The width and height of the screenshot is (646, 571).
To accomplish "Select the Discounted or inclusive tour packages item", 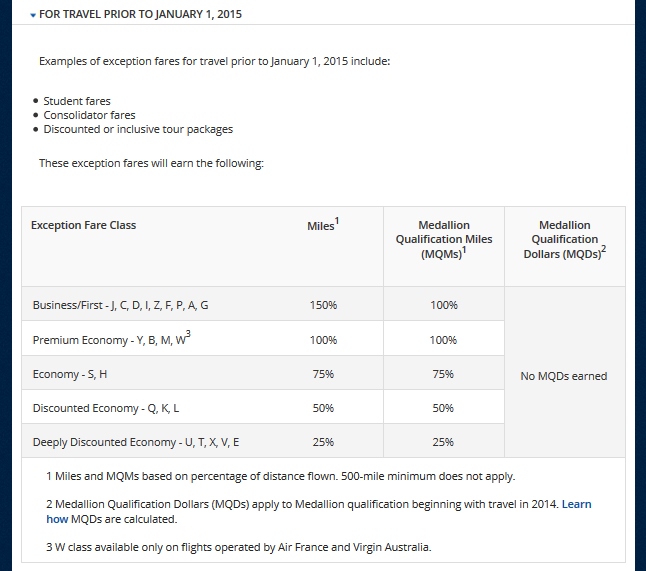I will 138,129.
